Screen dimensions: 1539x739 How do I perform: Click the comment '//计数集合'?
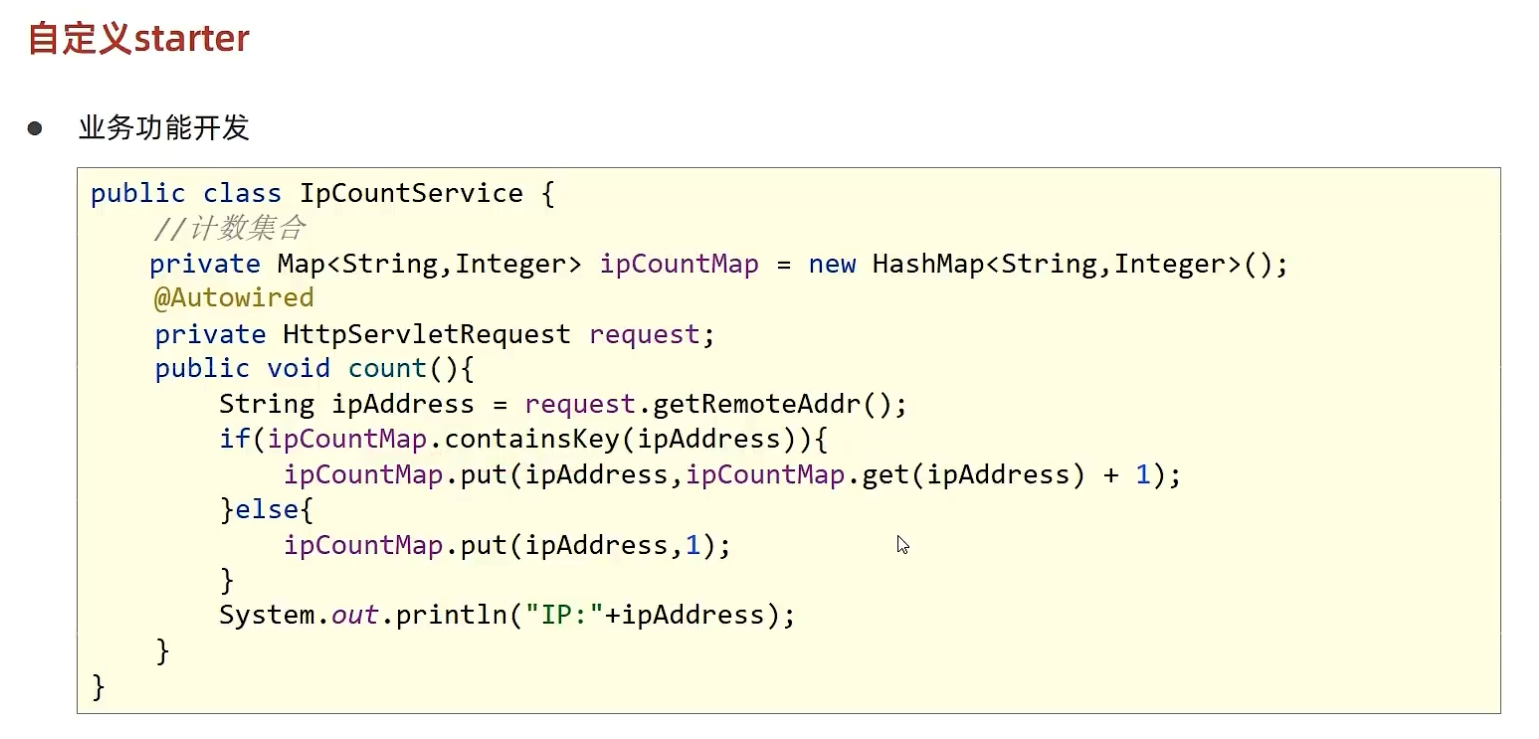[x=230, y=229]
